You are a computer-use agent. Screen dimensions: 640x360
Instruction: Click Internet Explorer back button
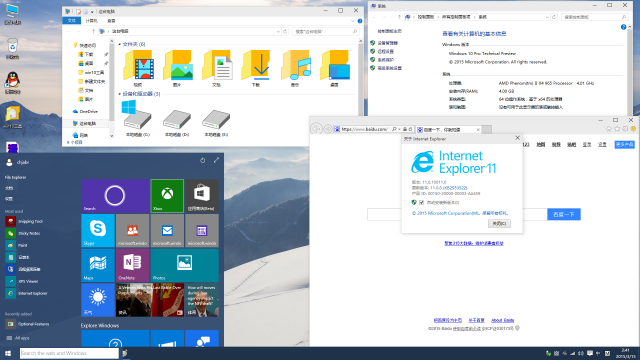click(x=317, y=129)
